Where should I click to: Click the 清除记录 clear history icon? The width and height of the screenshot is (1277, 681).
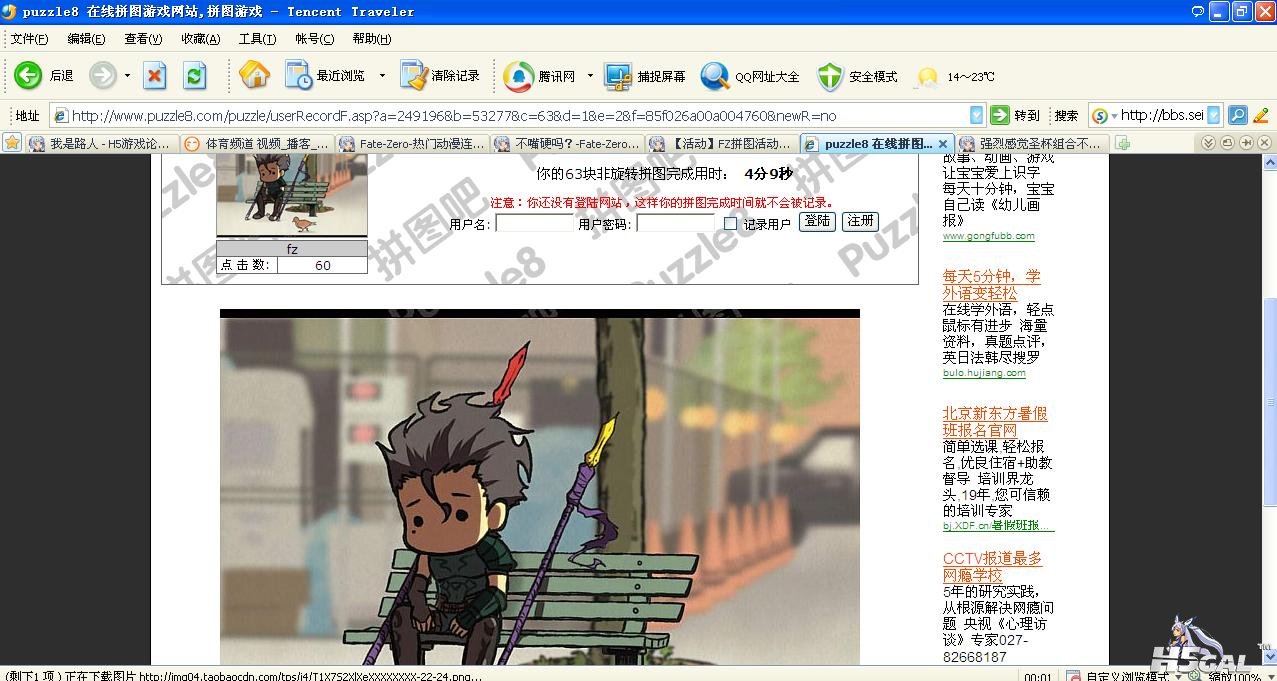pyautogui.click(x=413, y=75)
